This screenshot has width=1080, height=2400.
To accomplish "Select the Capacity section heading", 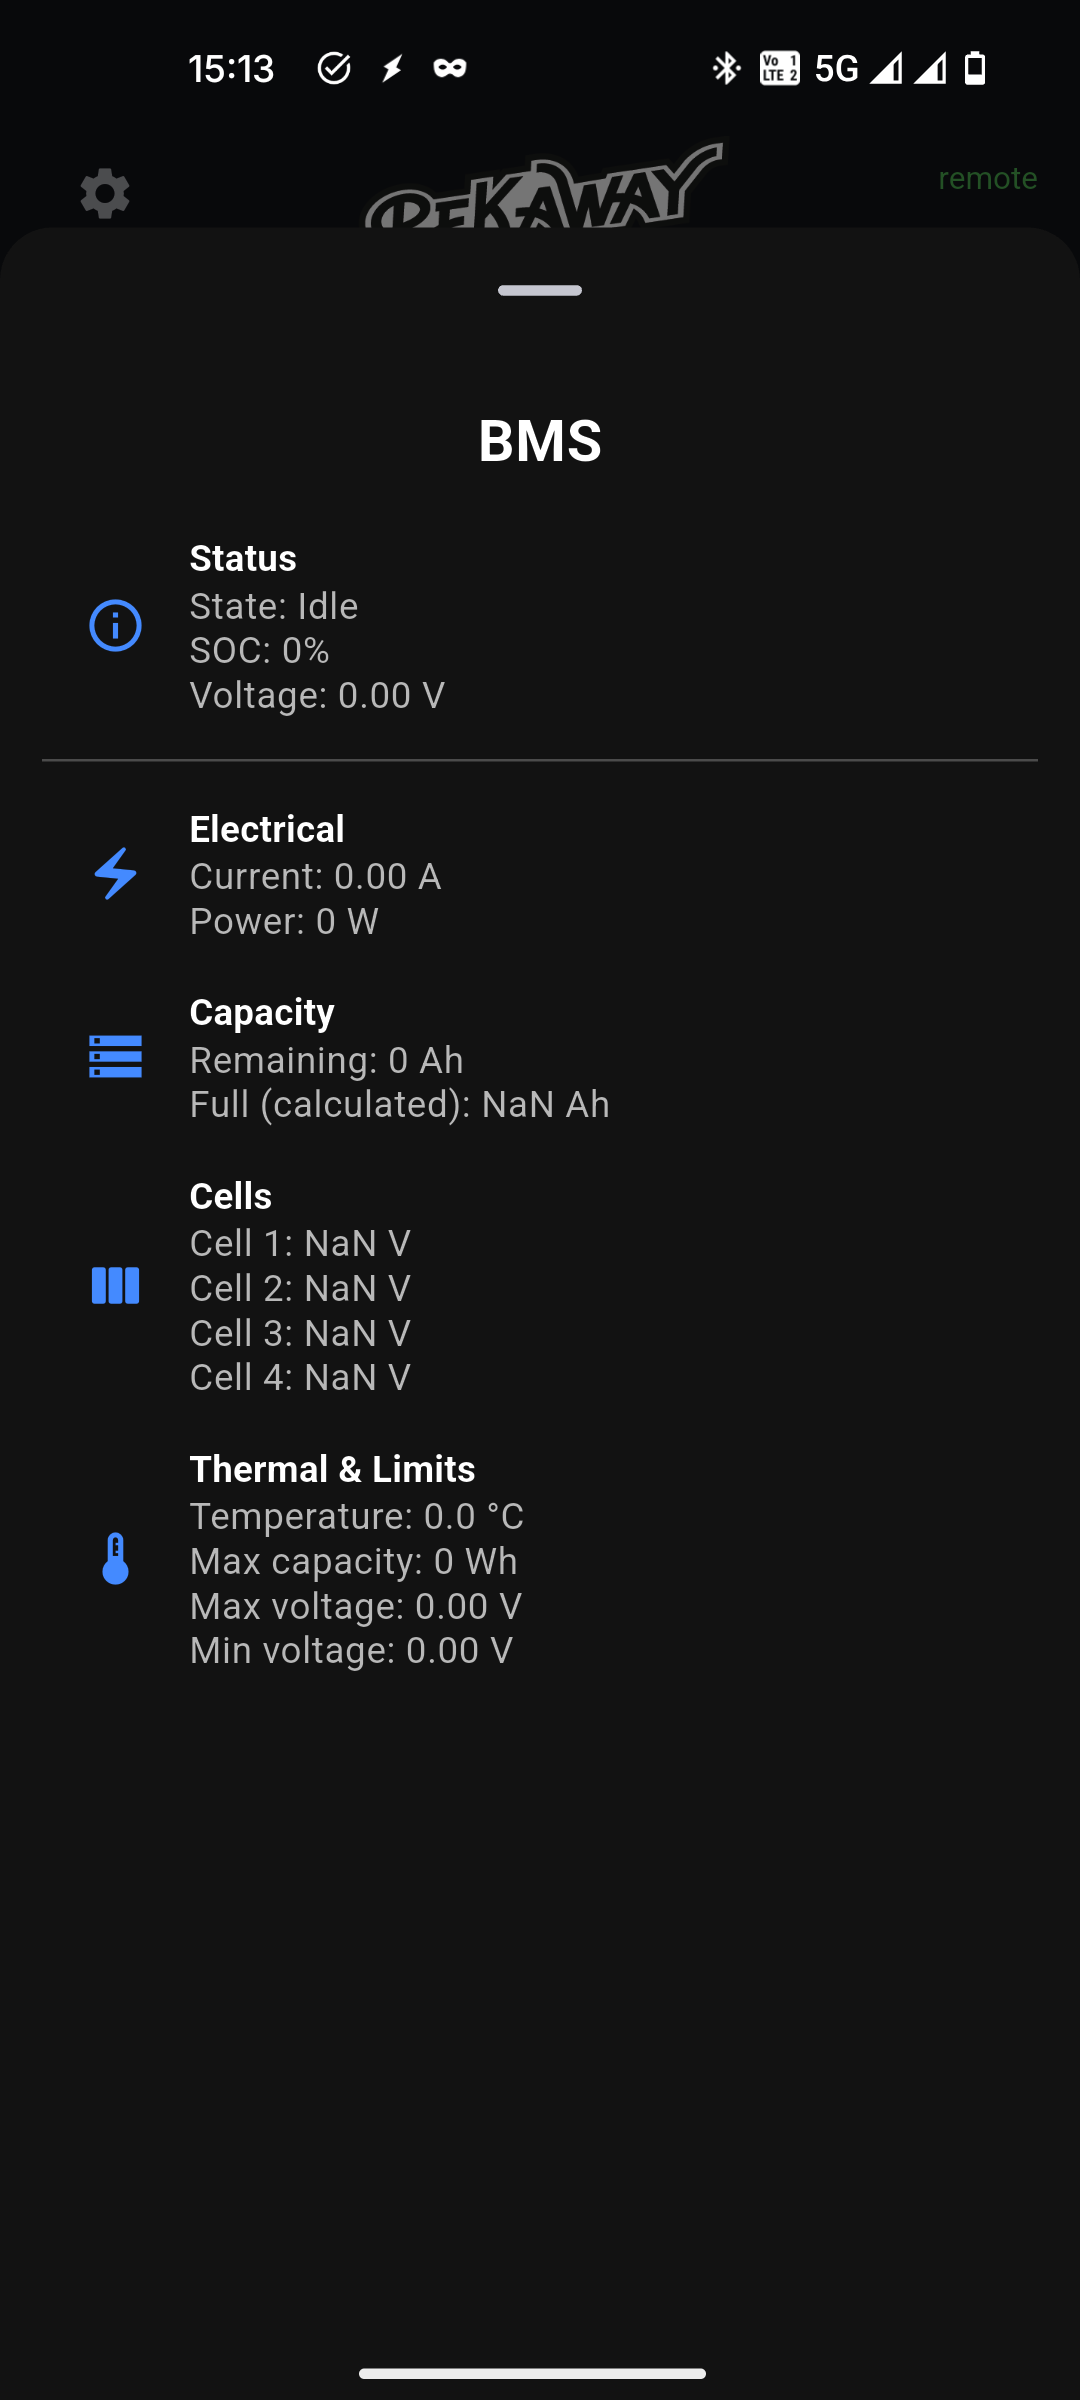I will [x=262, y=1012].
